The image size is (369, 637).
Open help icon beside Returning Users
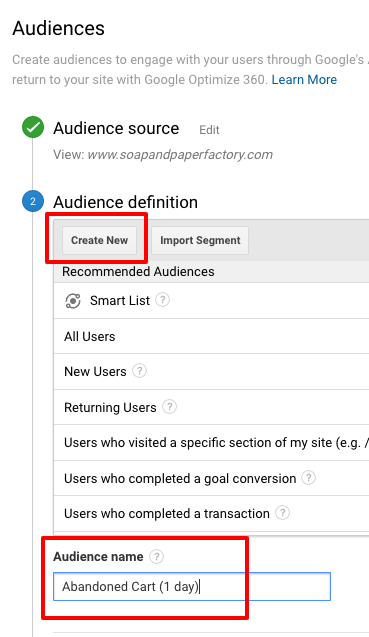[x=169, y=407]
